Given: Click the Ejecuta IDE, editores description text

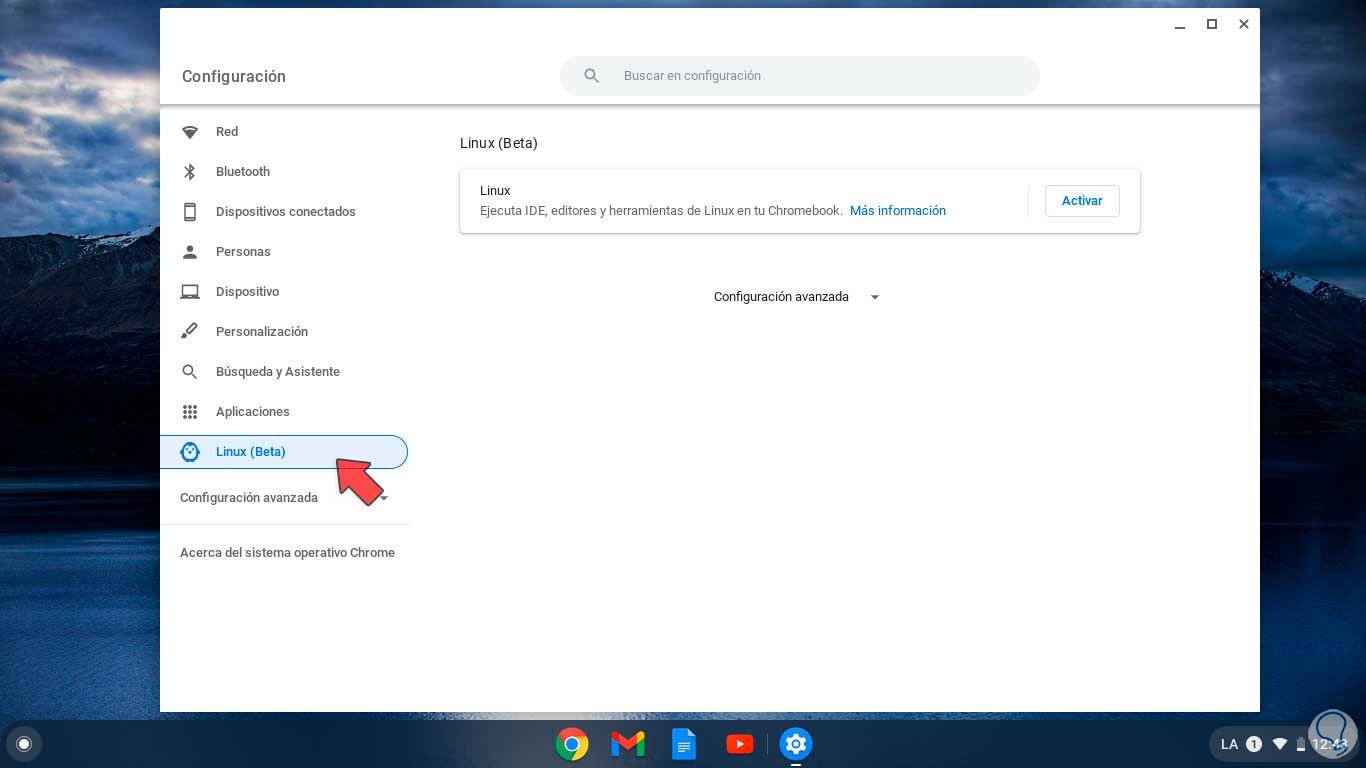Looking at the screenshot, I should coord(661,211).
